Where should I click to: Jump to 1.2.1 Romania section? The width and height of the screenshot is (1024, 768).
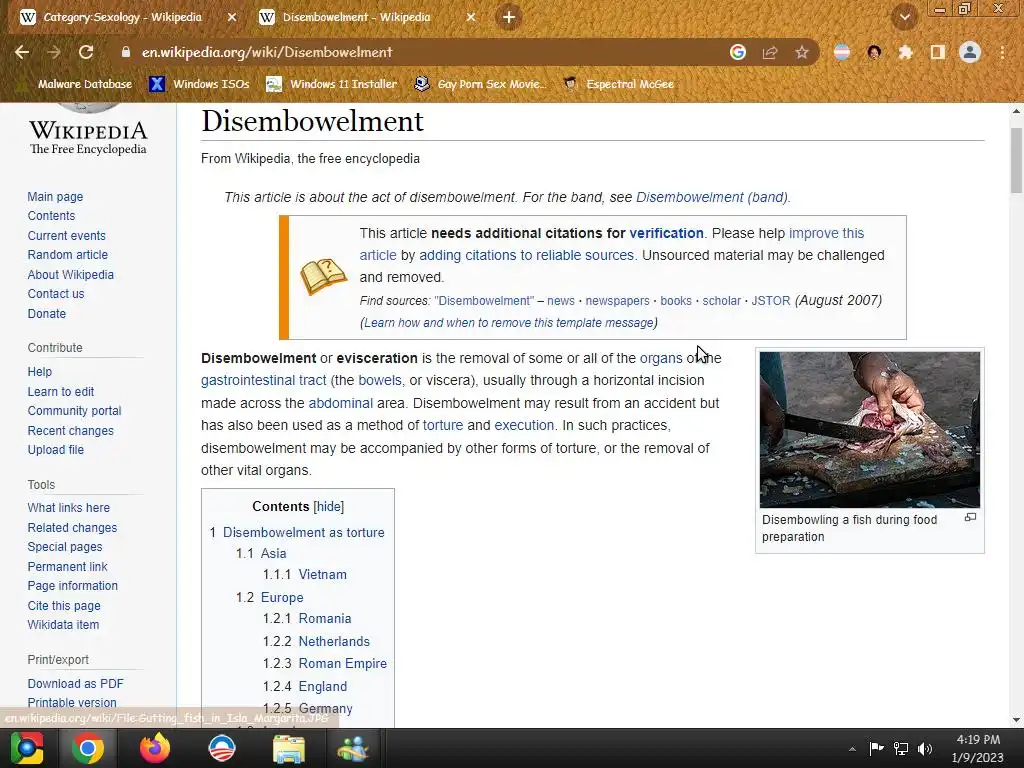325,618
